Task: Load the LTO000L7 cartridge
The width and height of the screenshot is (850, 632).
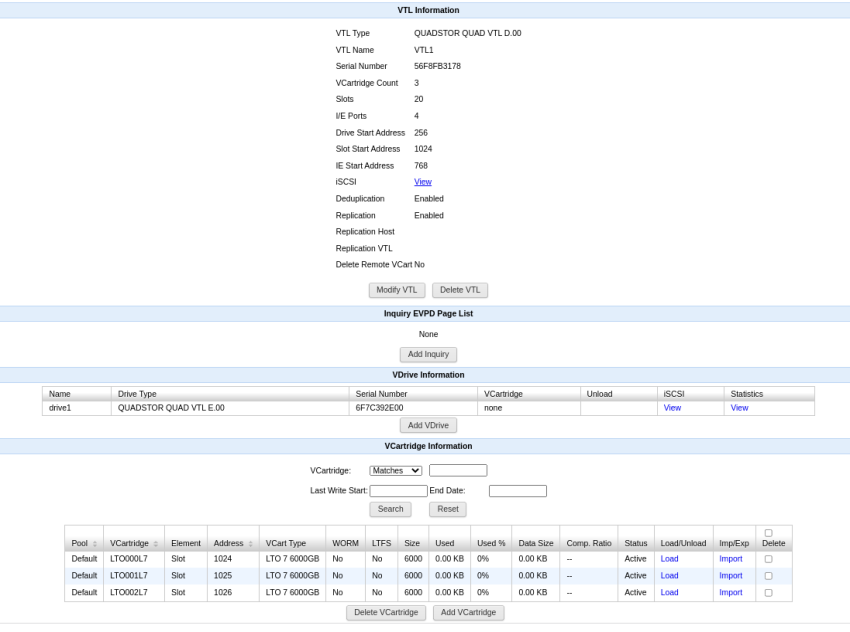Action: [x=669, y=559]
